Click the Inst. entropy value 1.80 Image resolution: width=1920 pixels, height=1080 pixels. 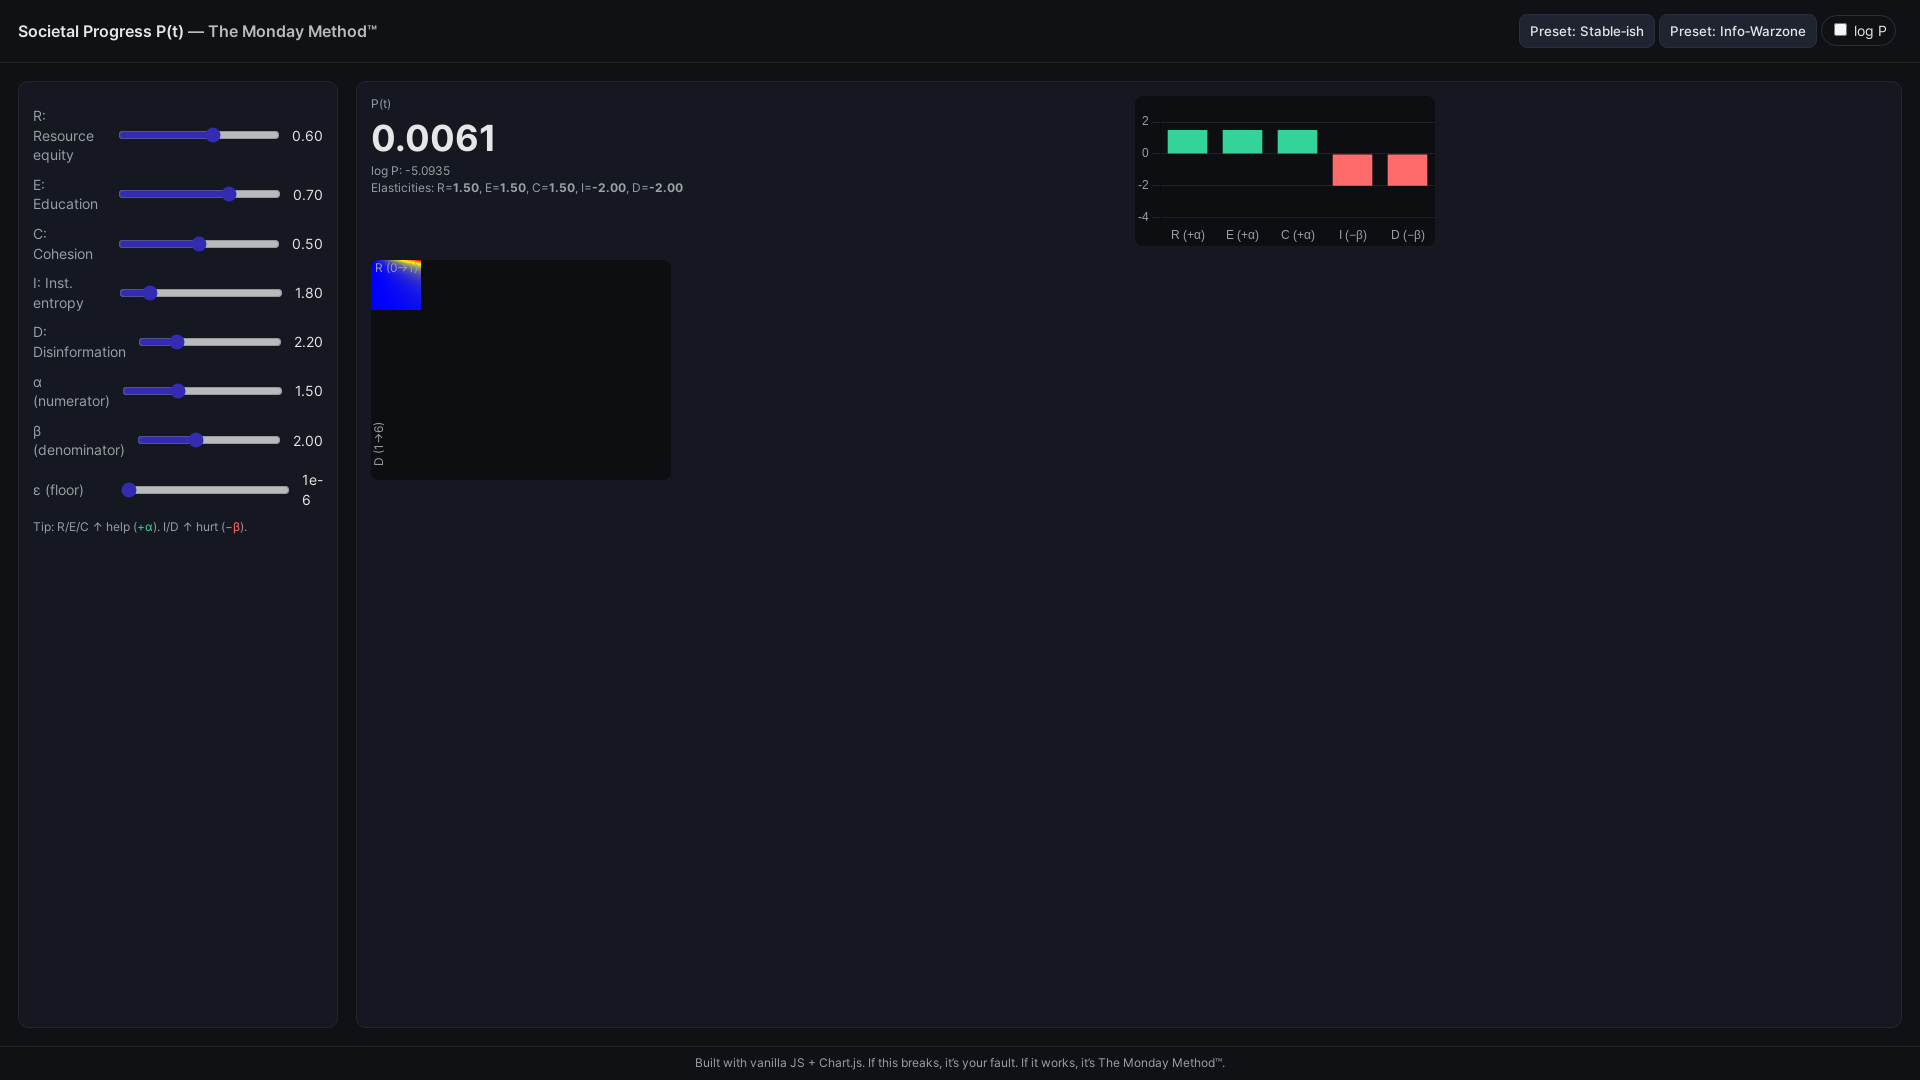click(x=309, y=293)
